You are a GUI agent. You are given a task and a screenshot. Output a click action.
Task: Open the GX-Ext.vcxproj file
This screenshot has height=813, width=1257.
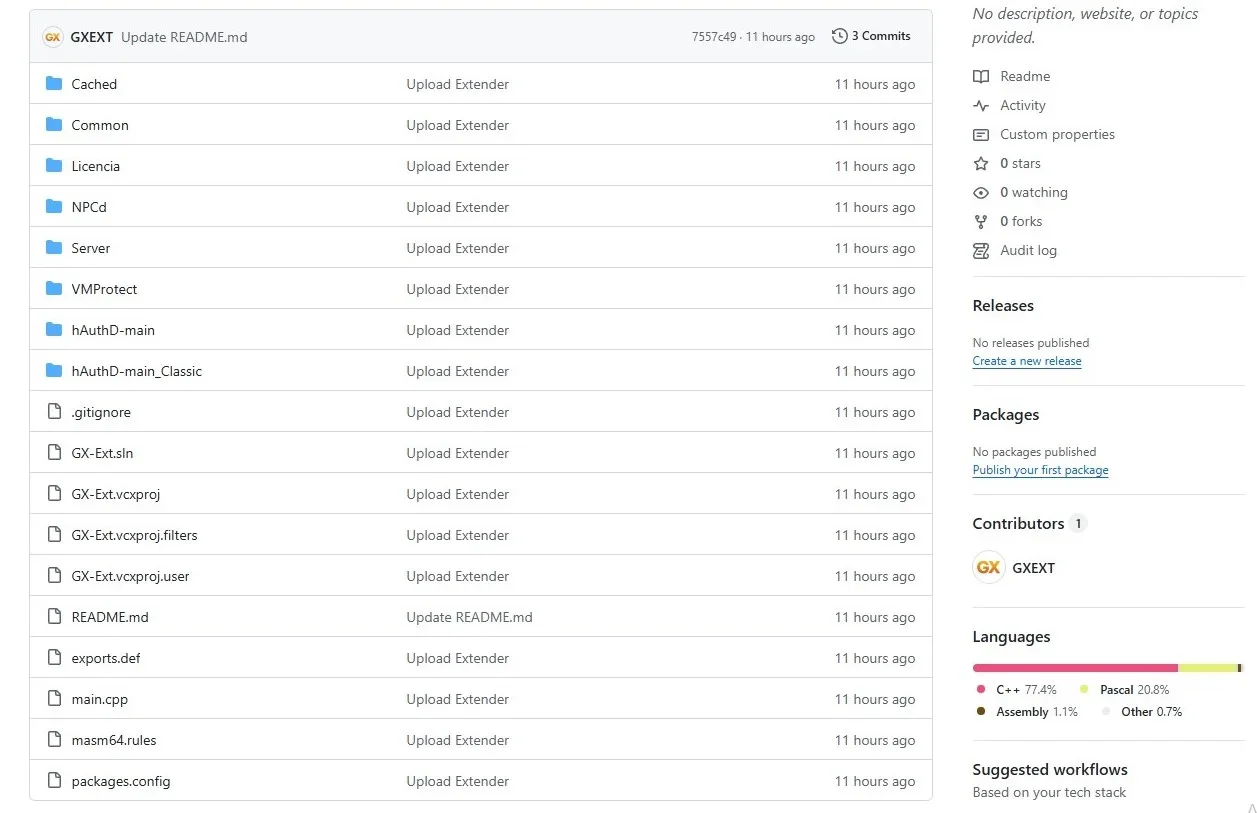[116, 494]
